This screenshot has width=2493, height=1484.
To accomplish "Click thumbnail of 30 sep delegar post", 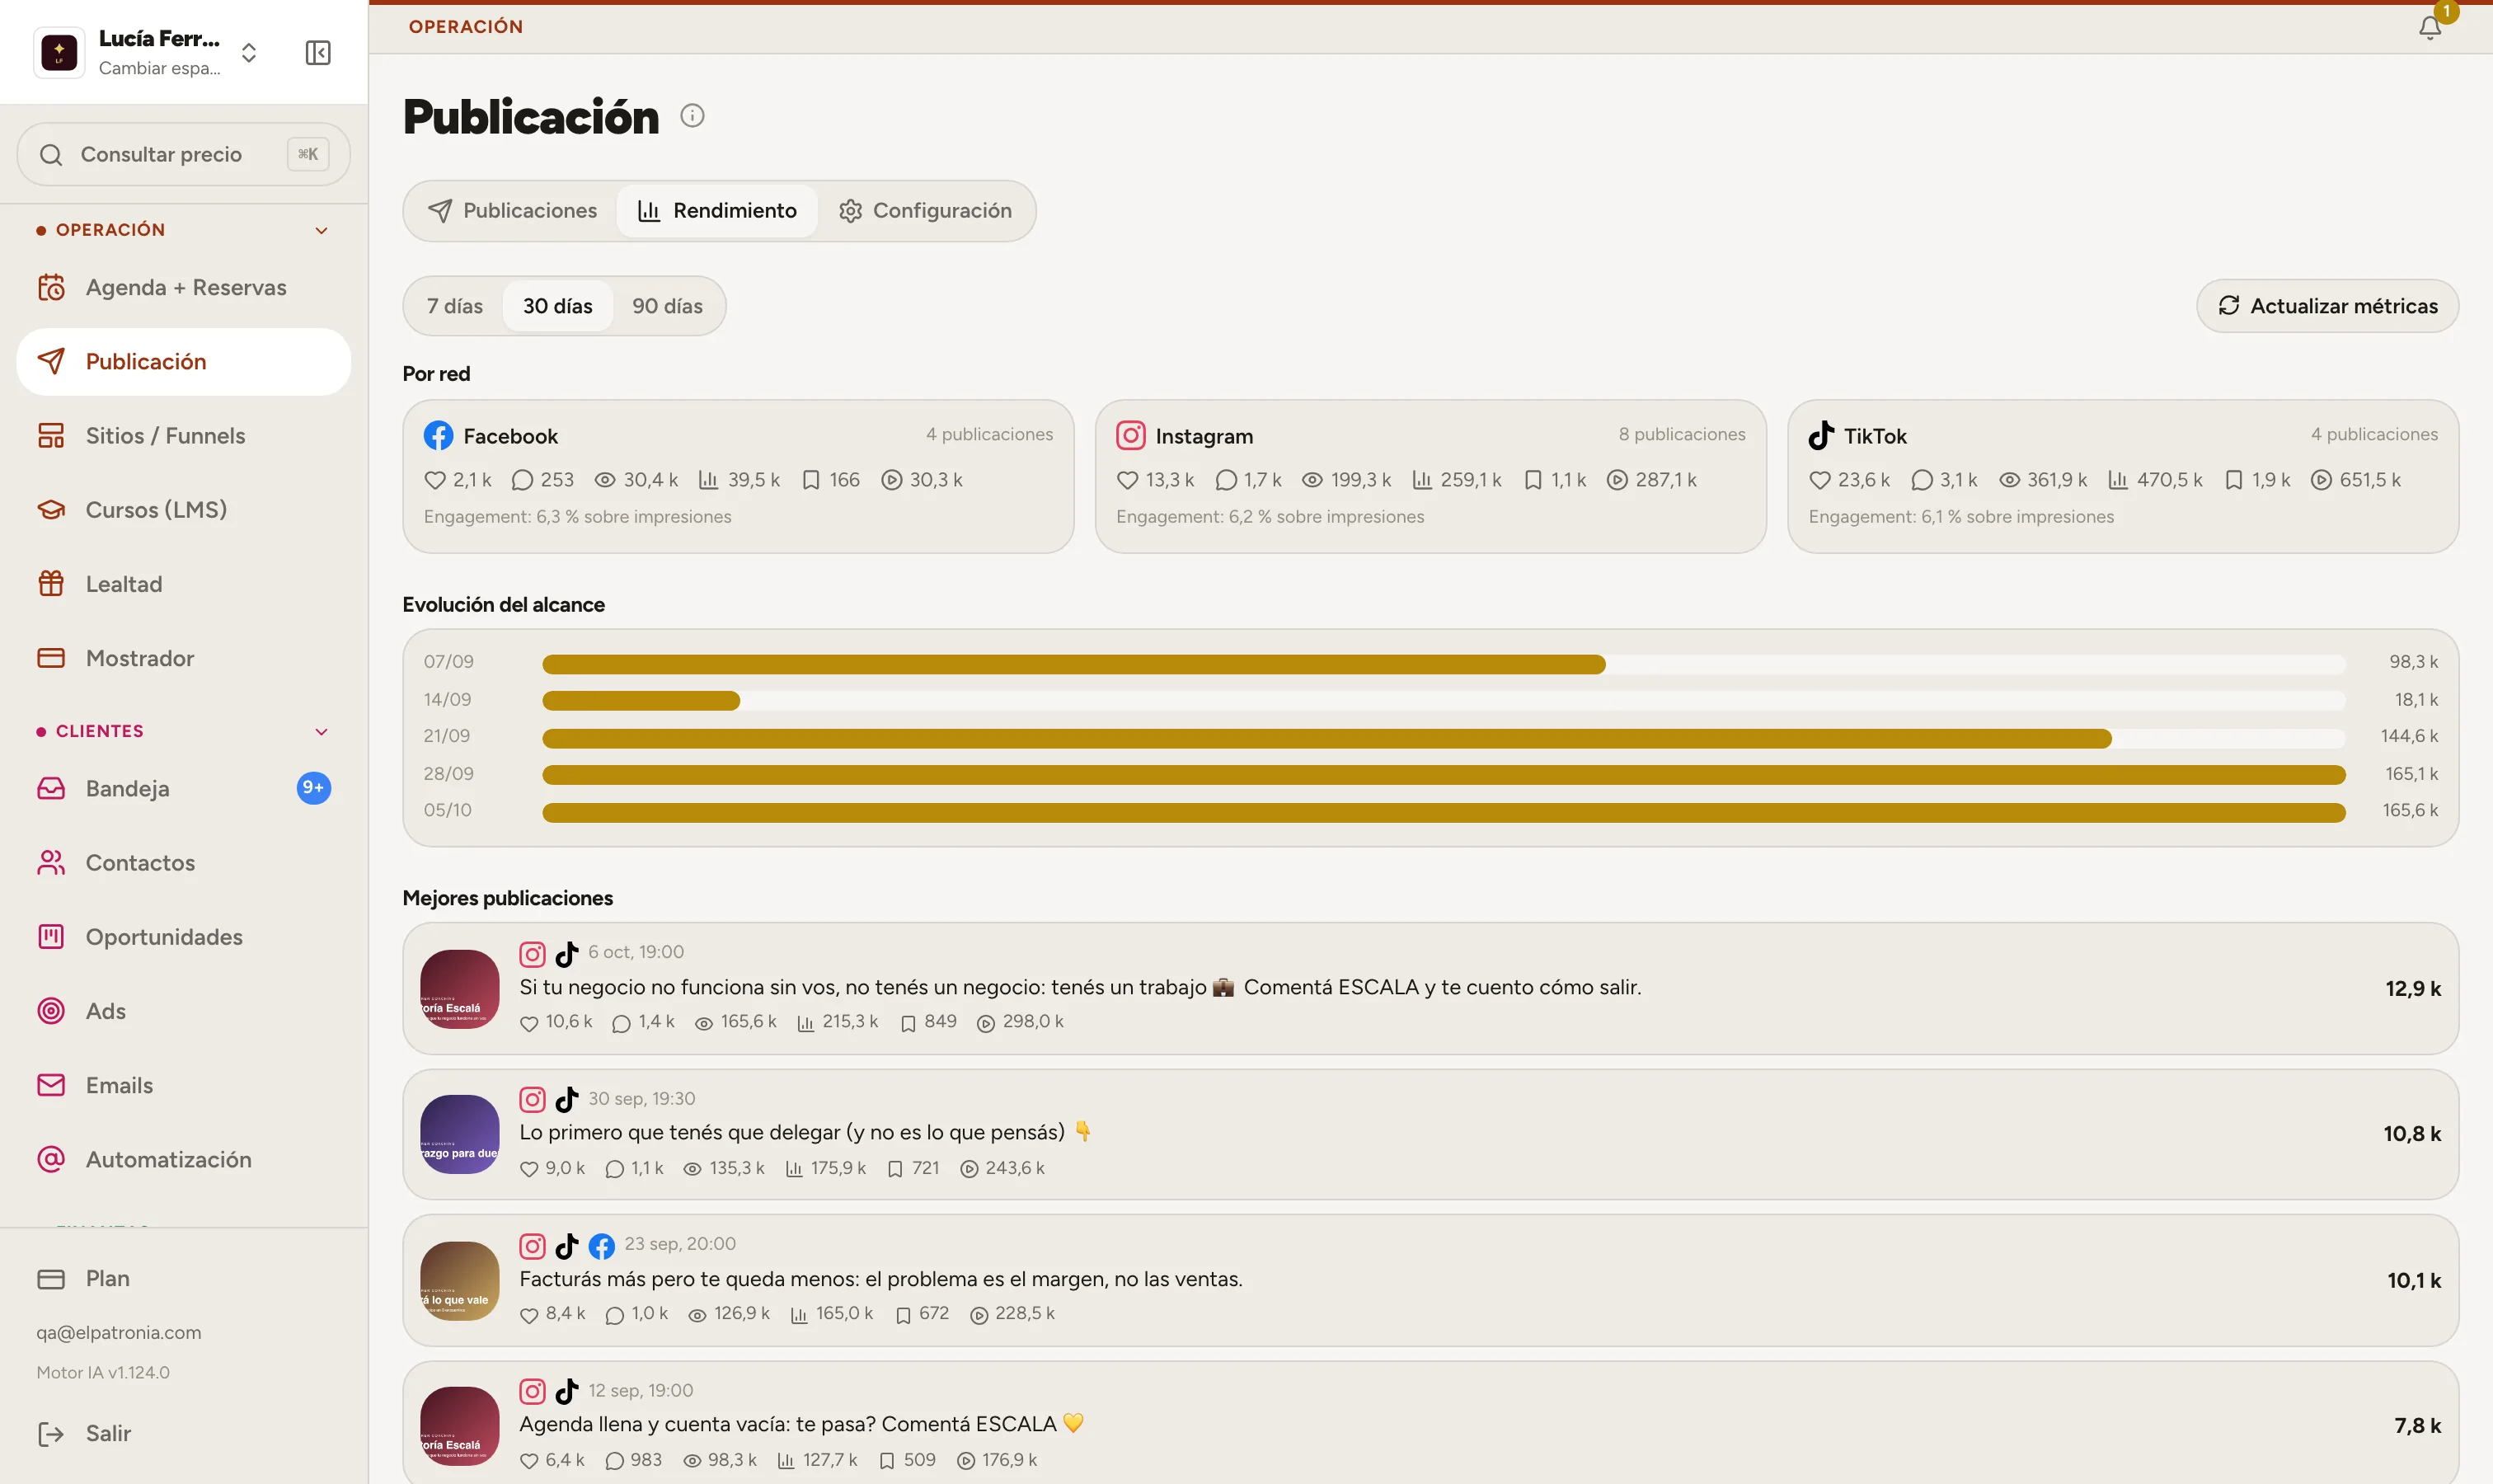I will click(x=459, y=1135).
